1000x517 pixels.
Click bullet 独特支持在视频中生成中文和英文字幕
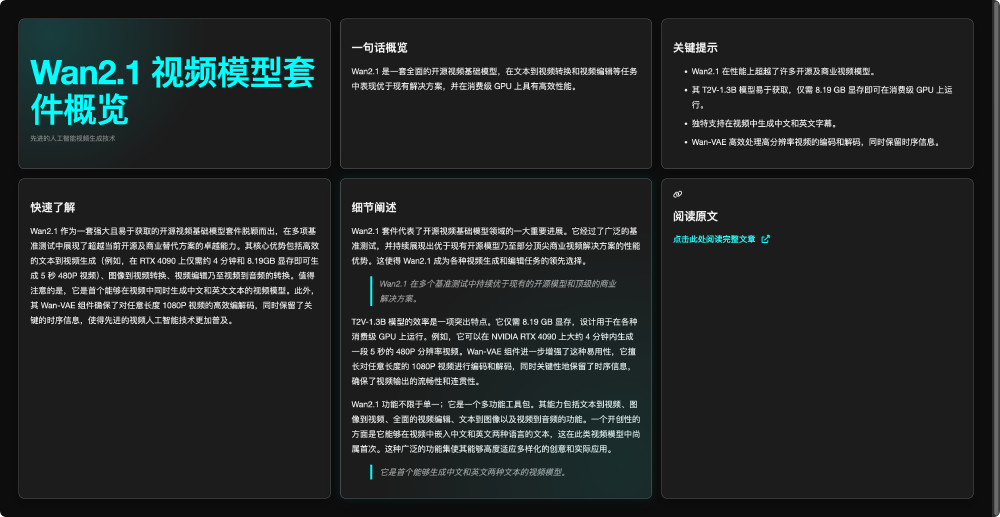pos(764,124)
